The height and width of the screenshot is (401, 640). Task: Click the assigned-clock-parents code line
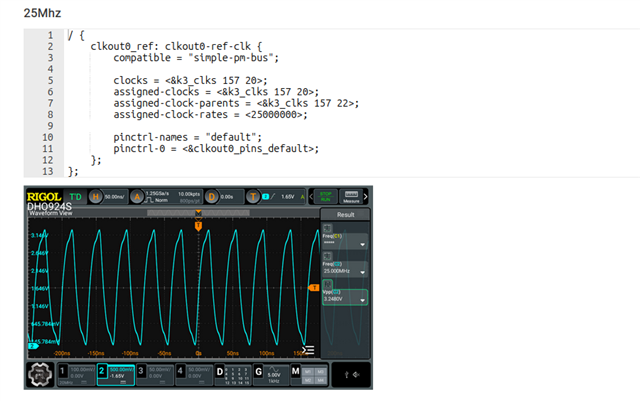point(236,103)
